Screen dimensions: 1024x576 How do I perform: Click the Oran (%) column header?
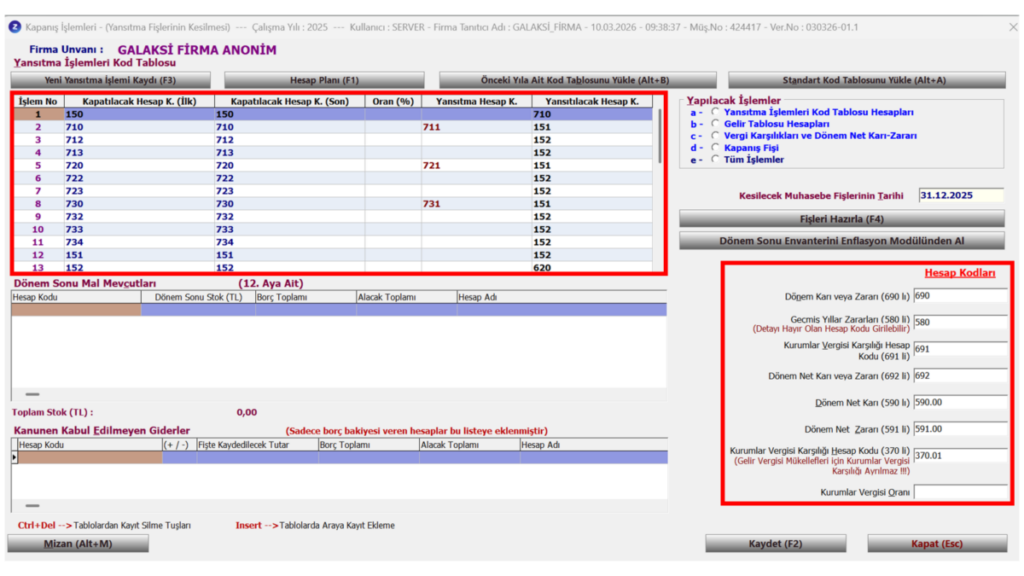(x=393, y=101)
